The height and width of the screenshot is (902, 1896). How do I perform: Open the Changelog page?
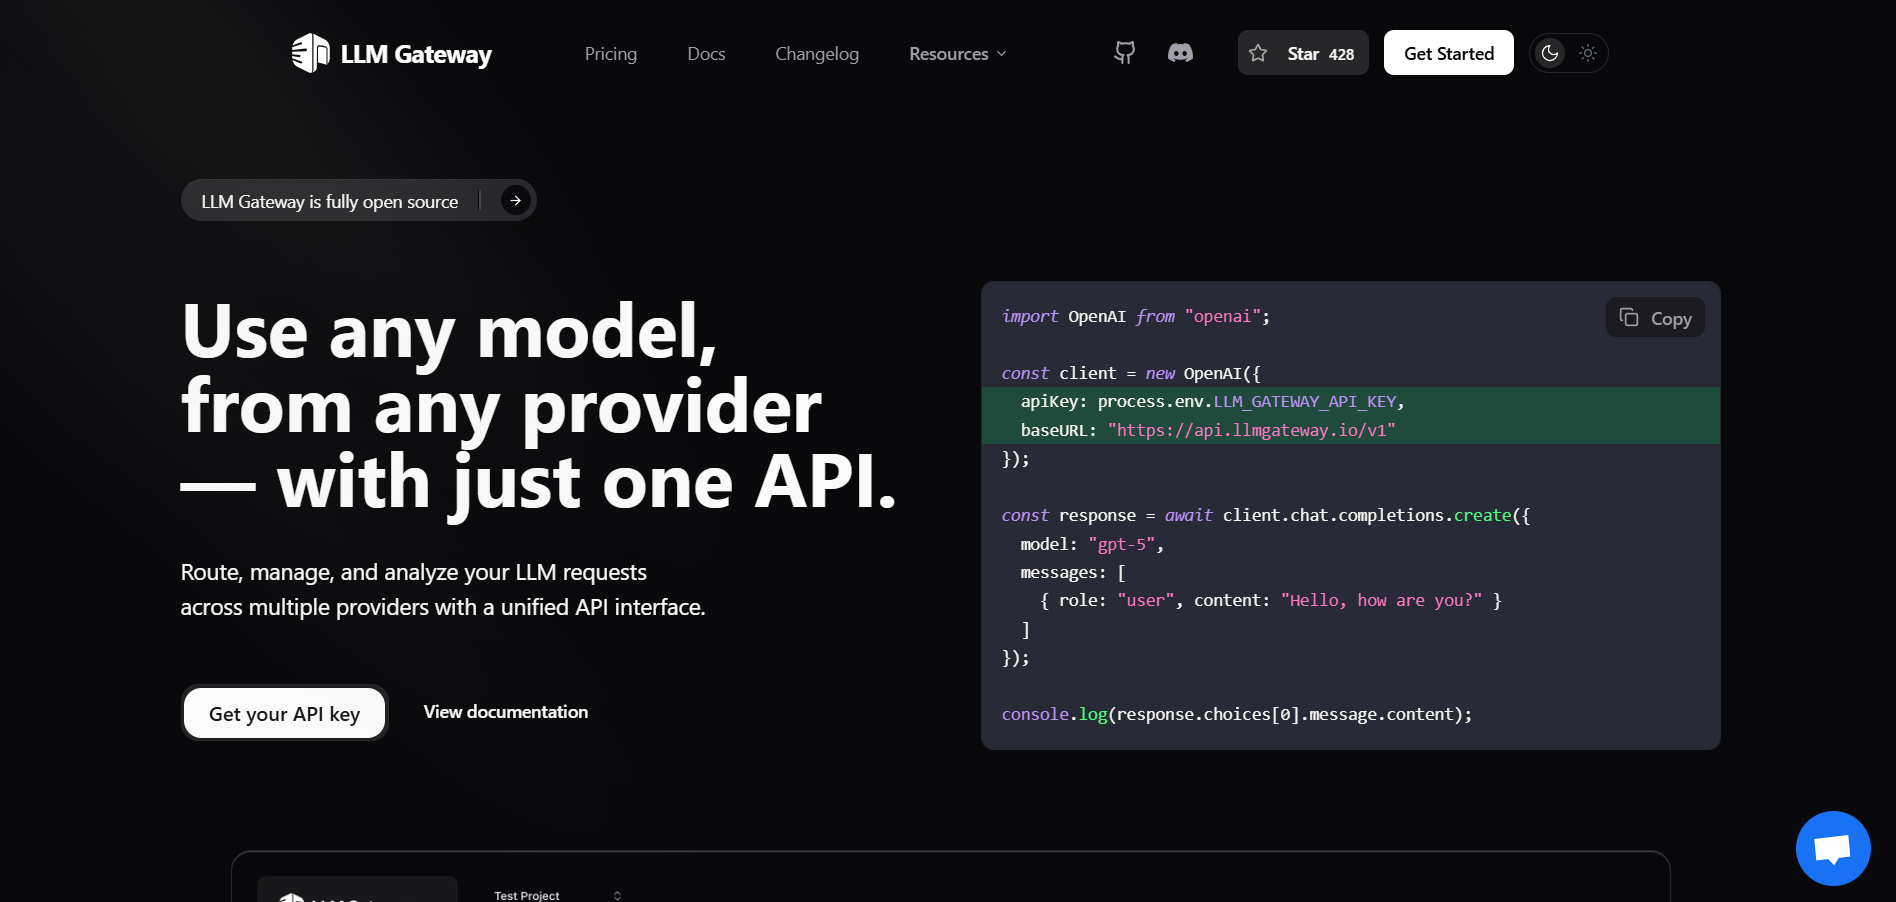pos(817,54)
